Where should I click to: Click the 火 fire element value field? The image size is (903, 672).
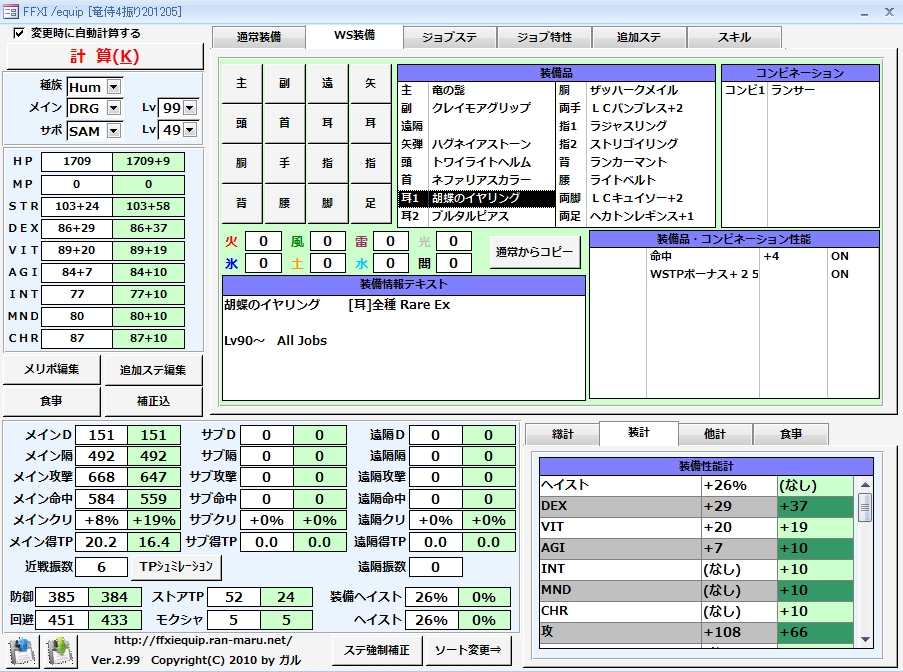click(x=263, y=241)
